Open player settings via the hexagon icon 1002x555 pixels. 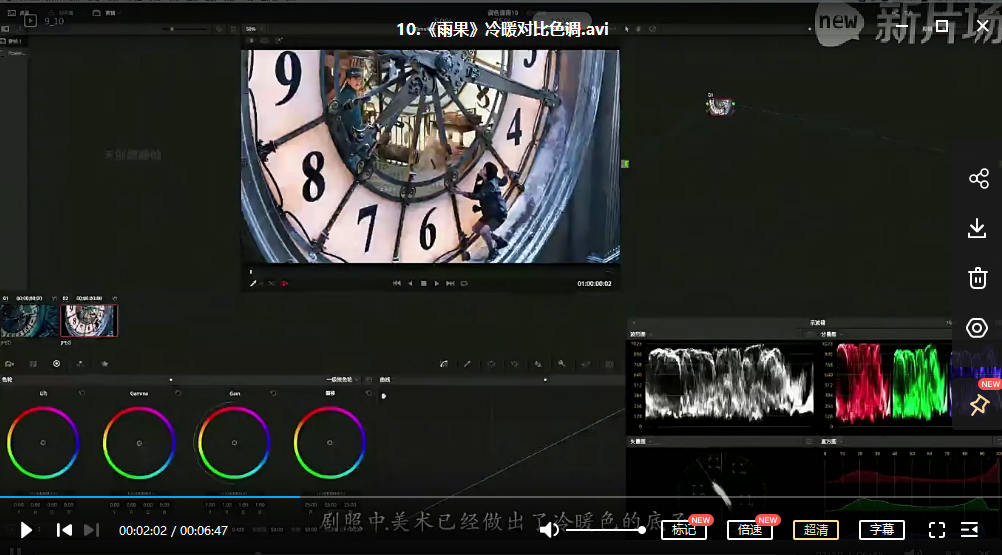[978, 328]
